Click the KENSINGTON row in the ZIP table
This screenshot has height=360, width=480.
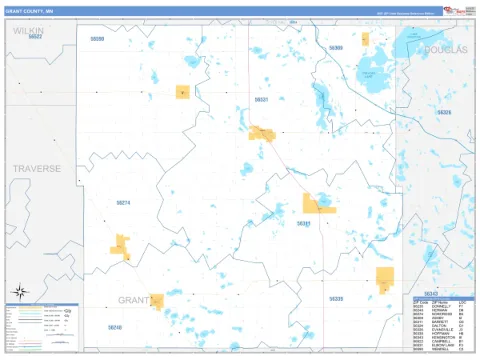click(439, 337)
